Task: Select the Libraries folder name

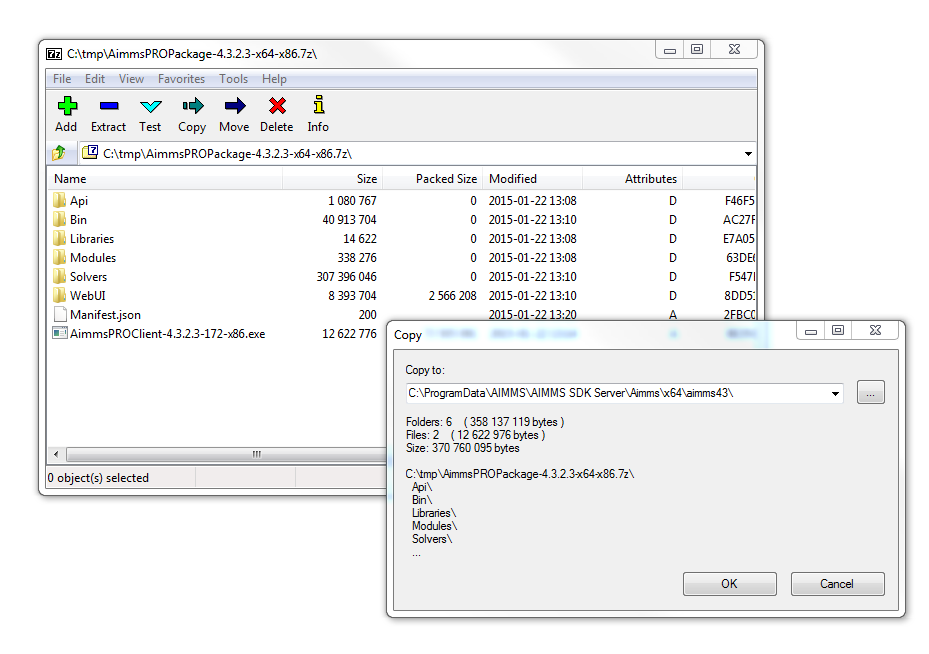Action: 92,239
